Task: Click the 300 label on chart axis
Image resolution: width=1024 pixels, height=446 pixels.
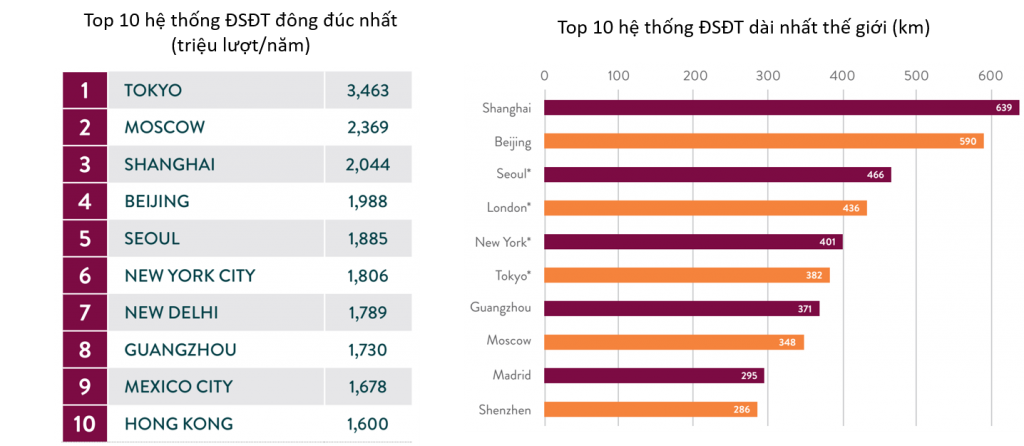Action: pyautogui.click(x=768, y=74)
